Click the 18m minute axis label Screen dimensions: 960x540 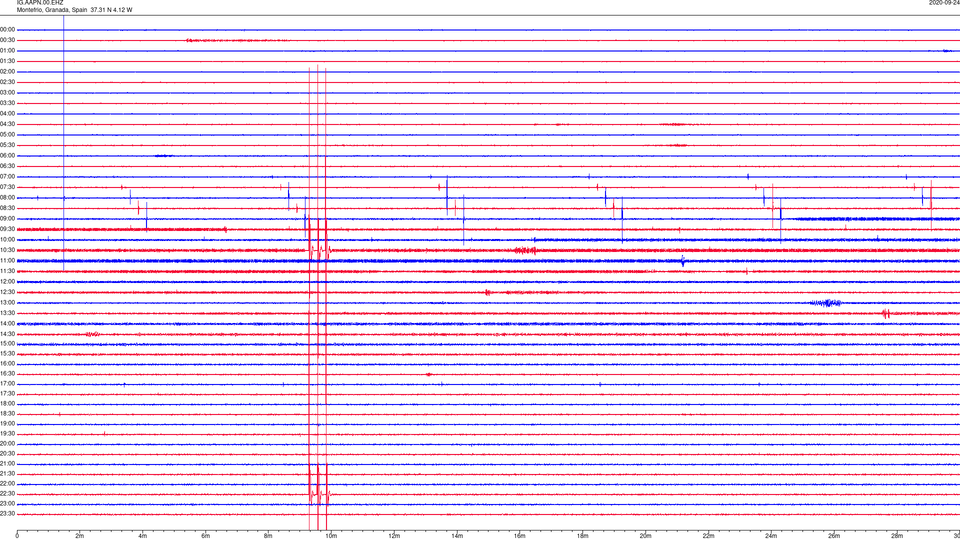coord(582,536)
